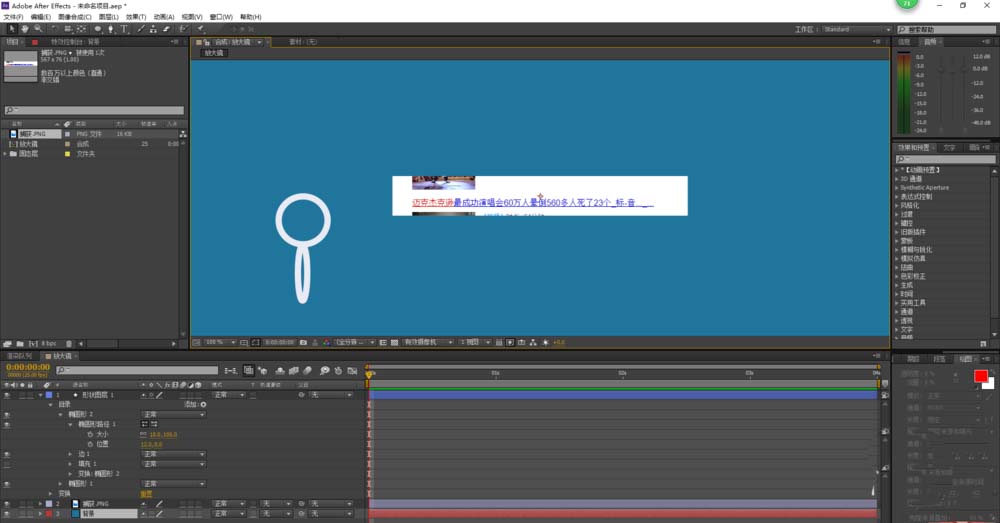The height and width of the screenshot is (523, 1000).
Task: Open the 编辑(E) menu
Action: pyautogui.click(x=41, y=17)
